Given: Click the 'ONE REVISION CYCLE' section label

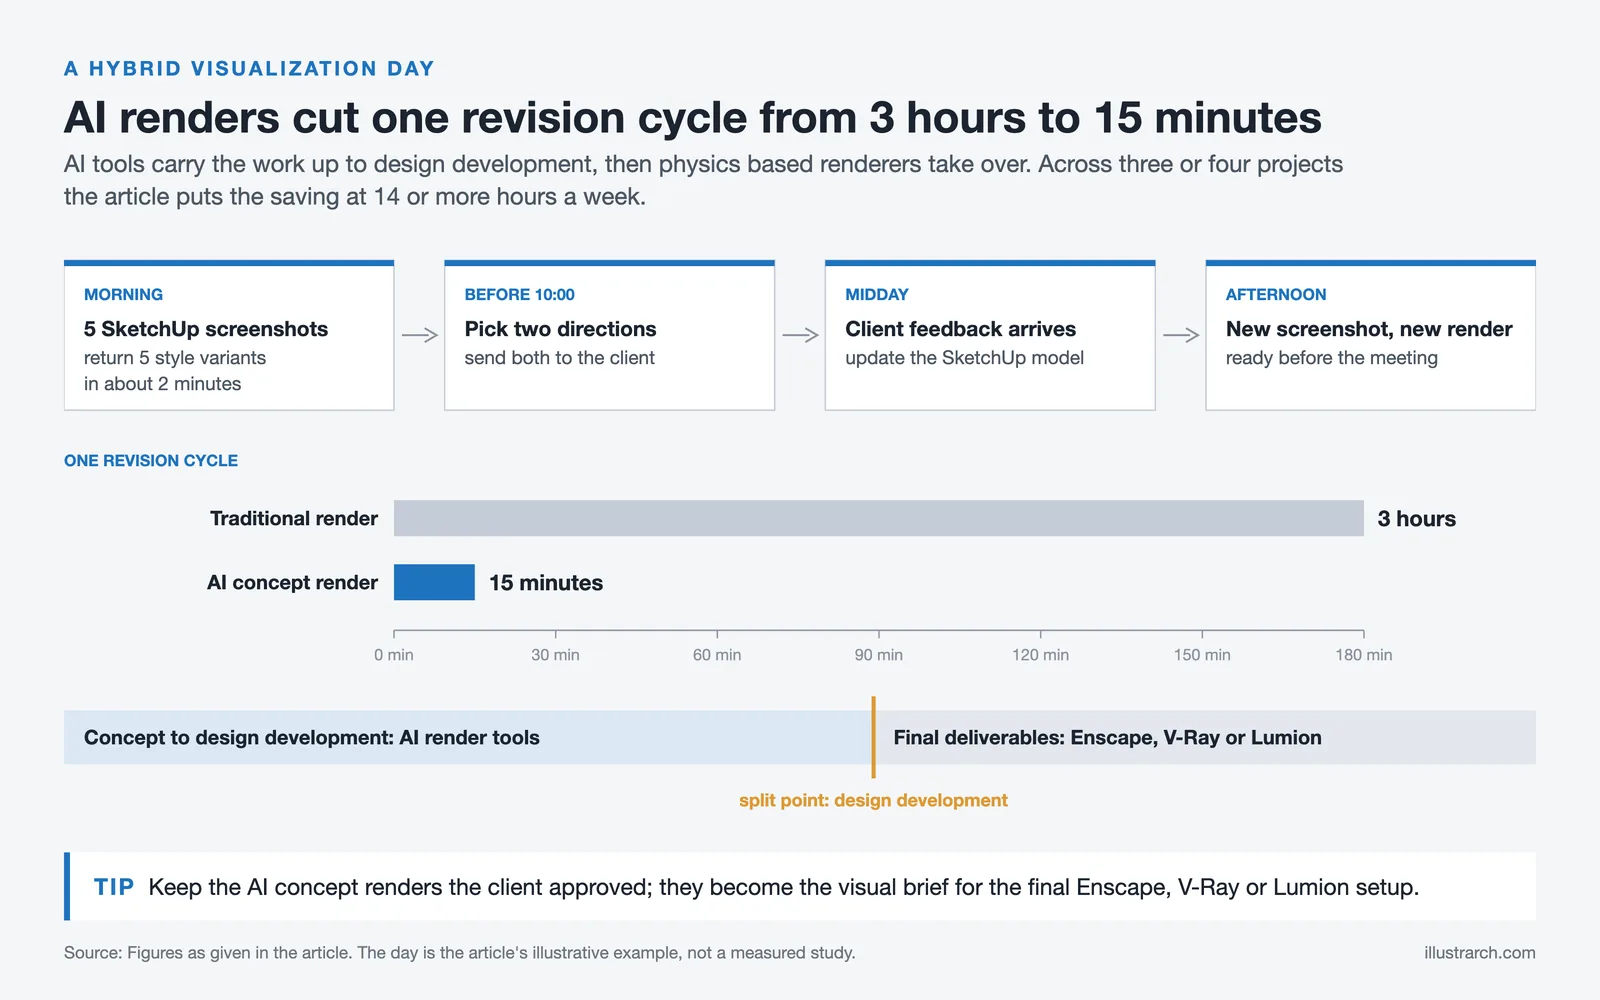Looking at the screenshot, I should [151, 461].
